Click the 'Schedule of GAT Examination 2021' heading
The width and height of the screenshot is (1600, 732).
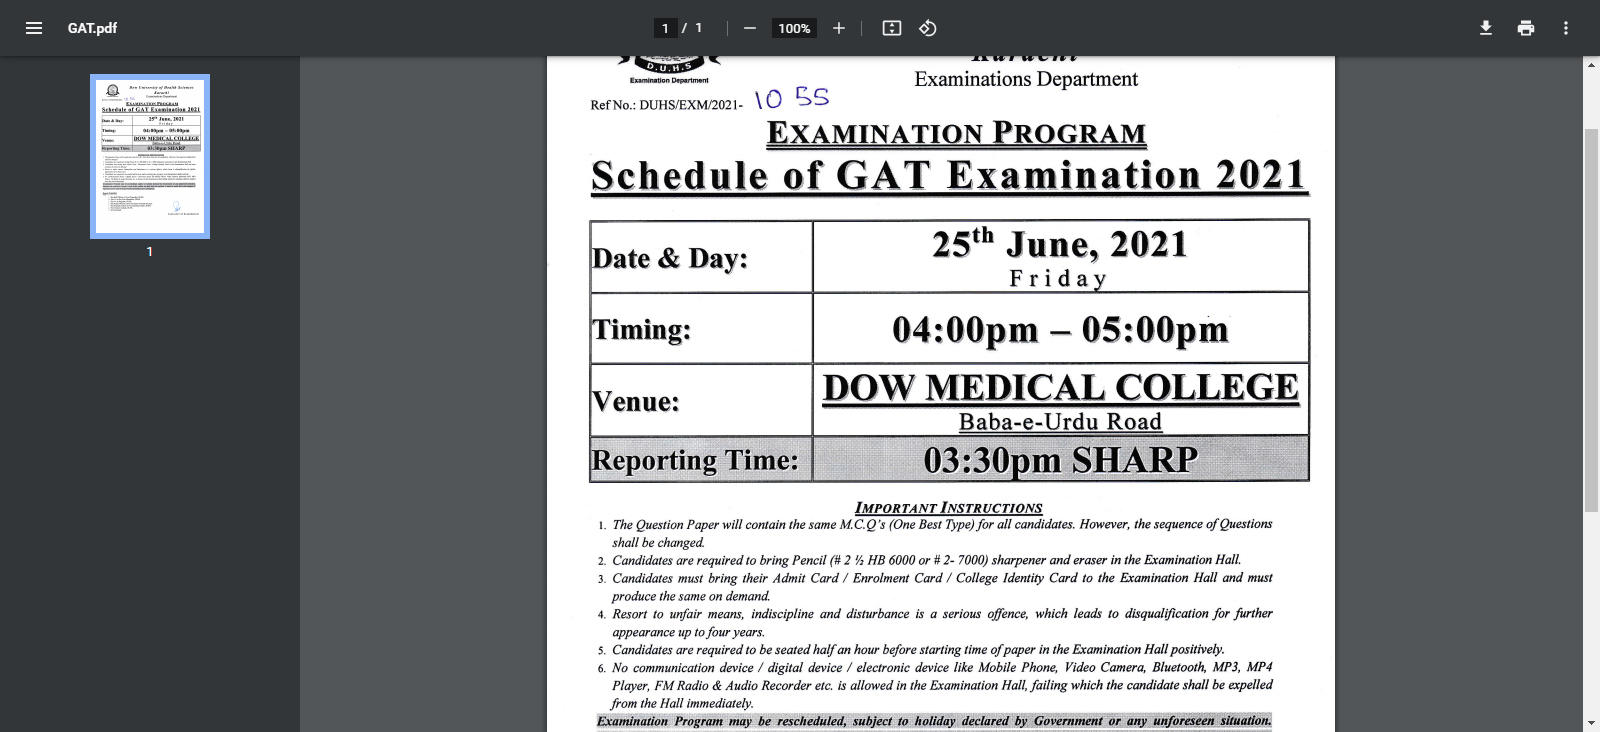pyautogui.click(x=949, y=176)
